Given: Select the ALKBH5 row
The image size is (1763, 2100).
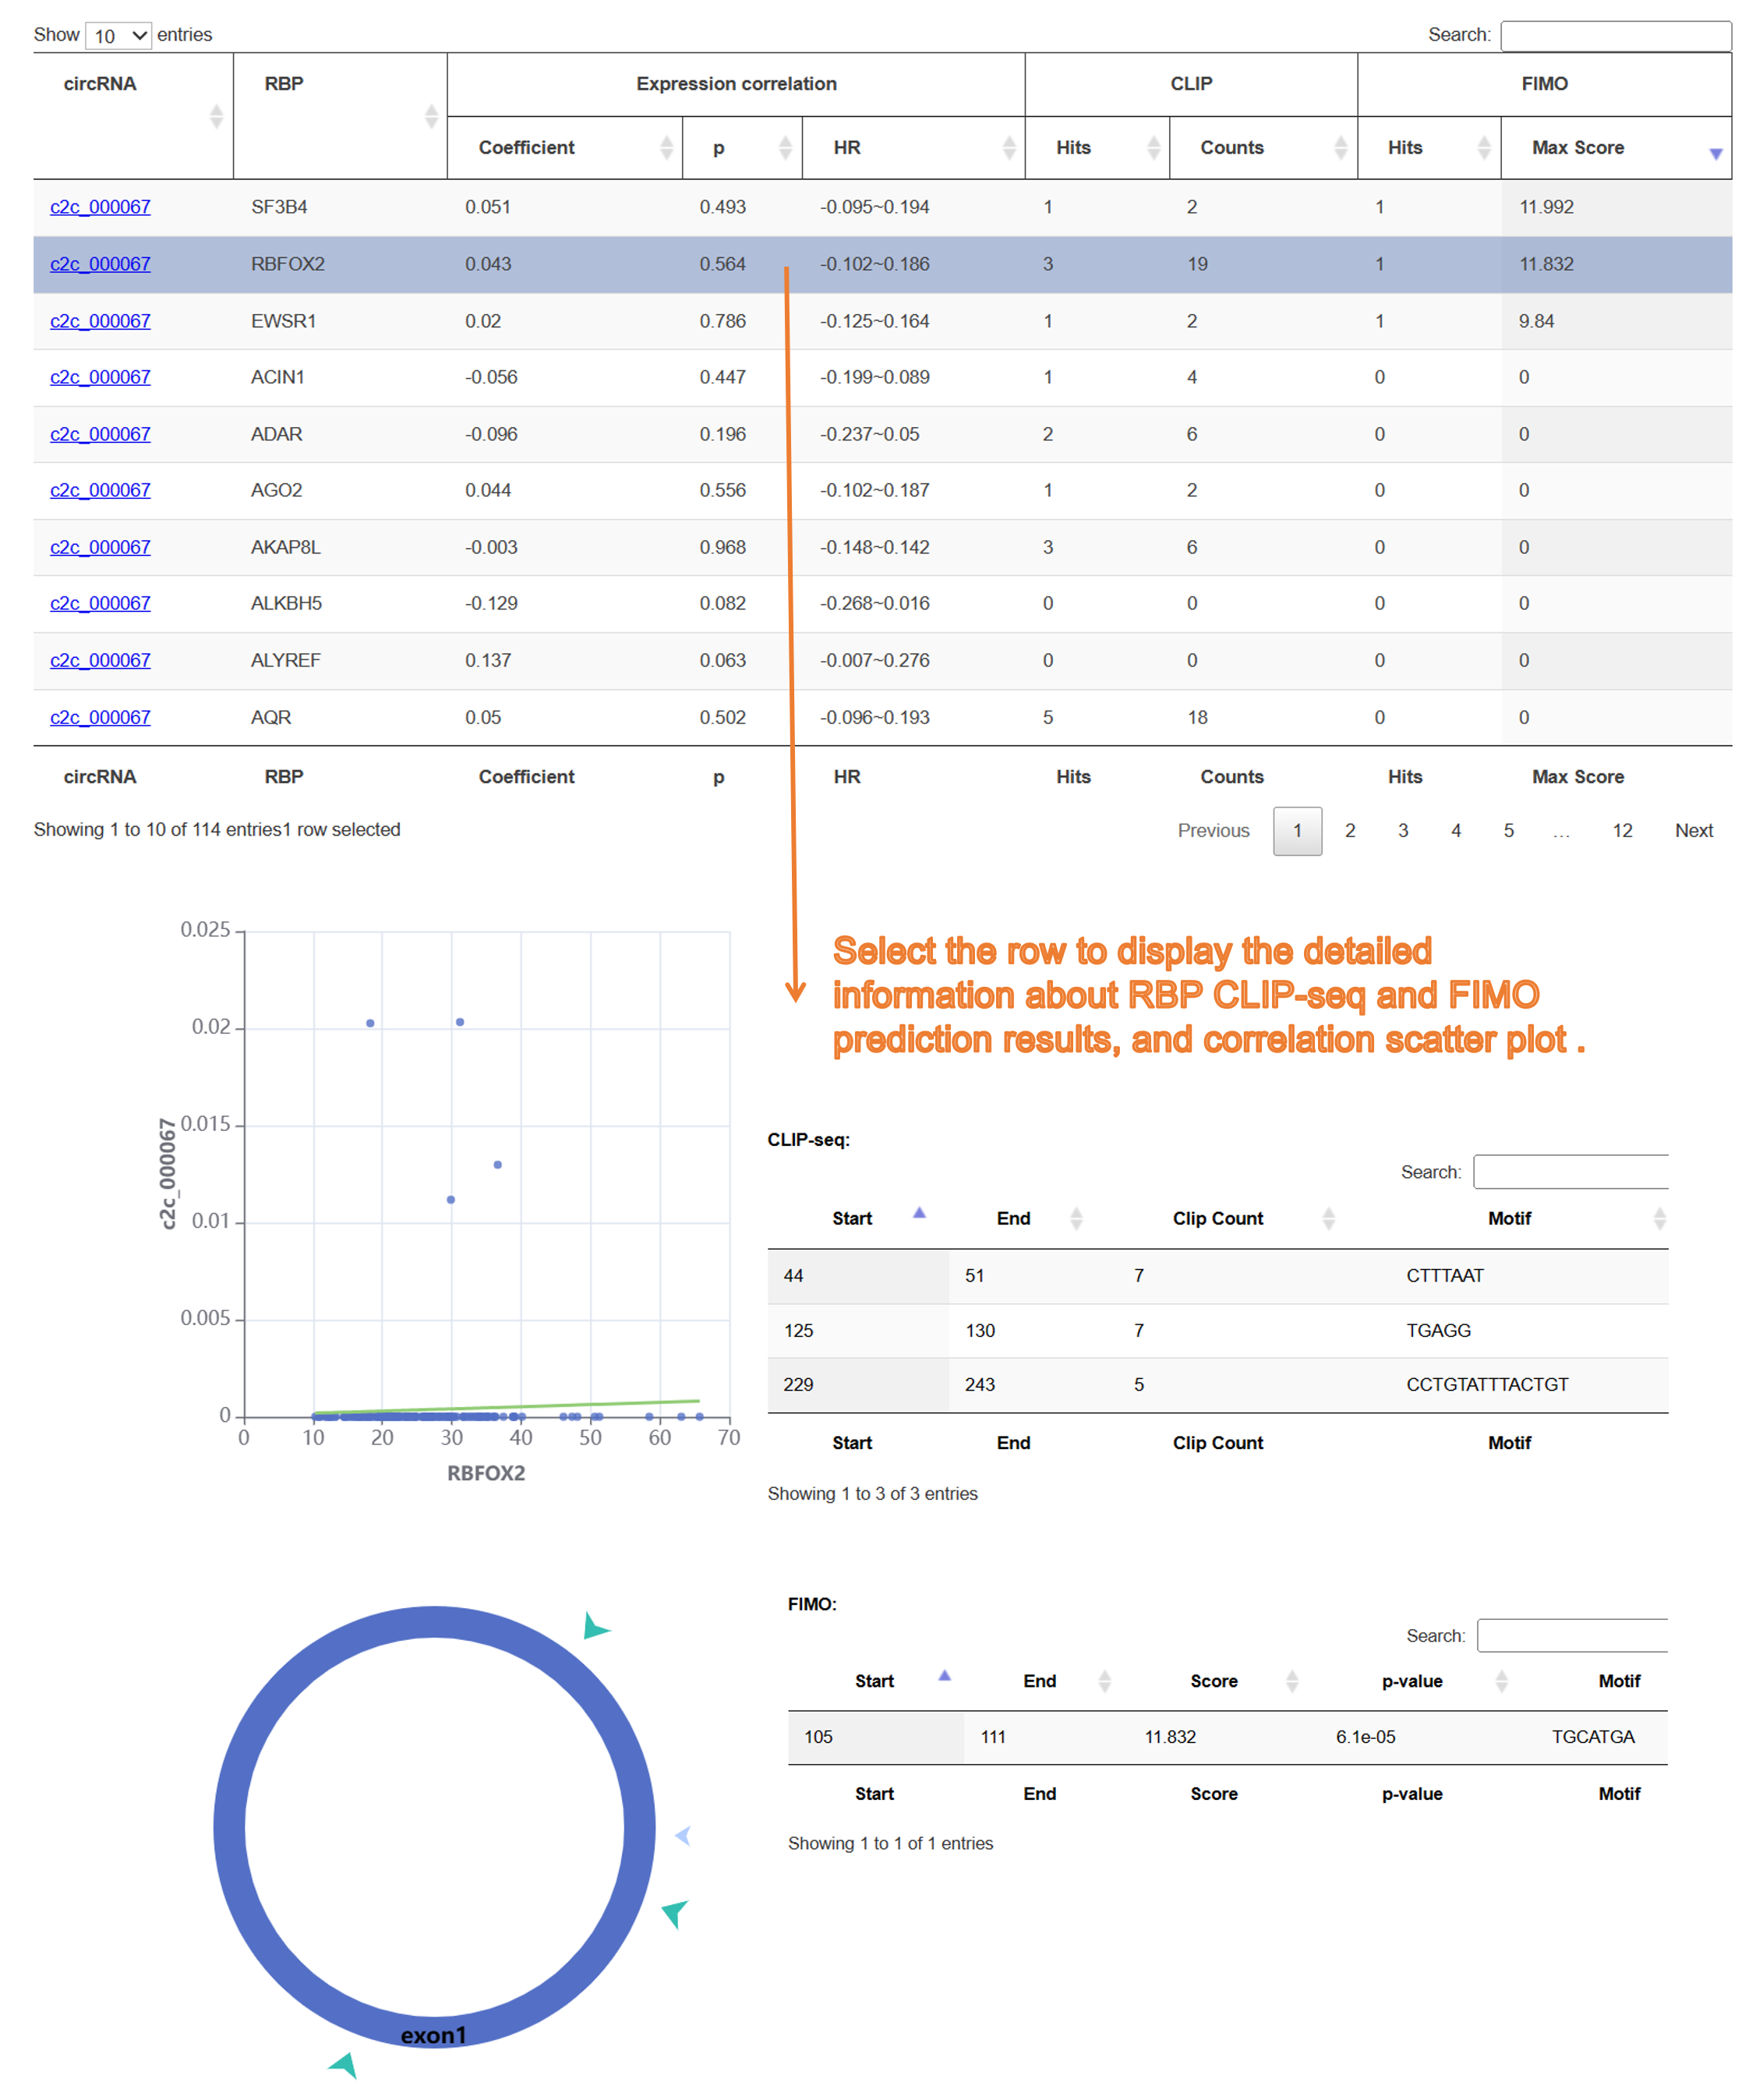Looking at the screenshot, I should 882,603.
